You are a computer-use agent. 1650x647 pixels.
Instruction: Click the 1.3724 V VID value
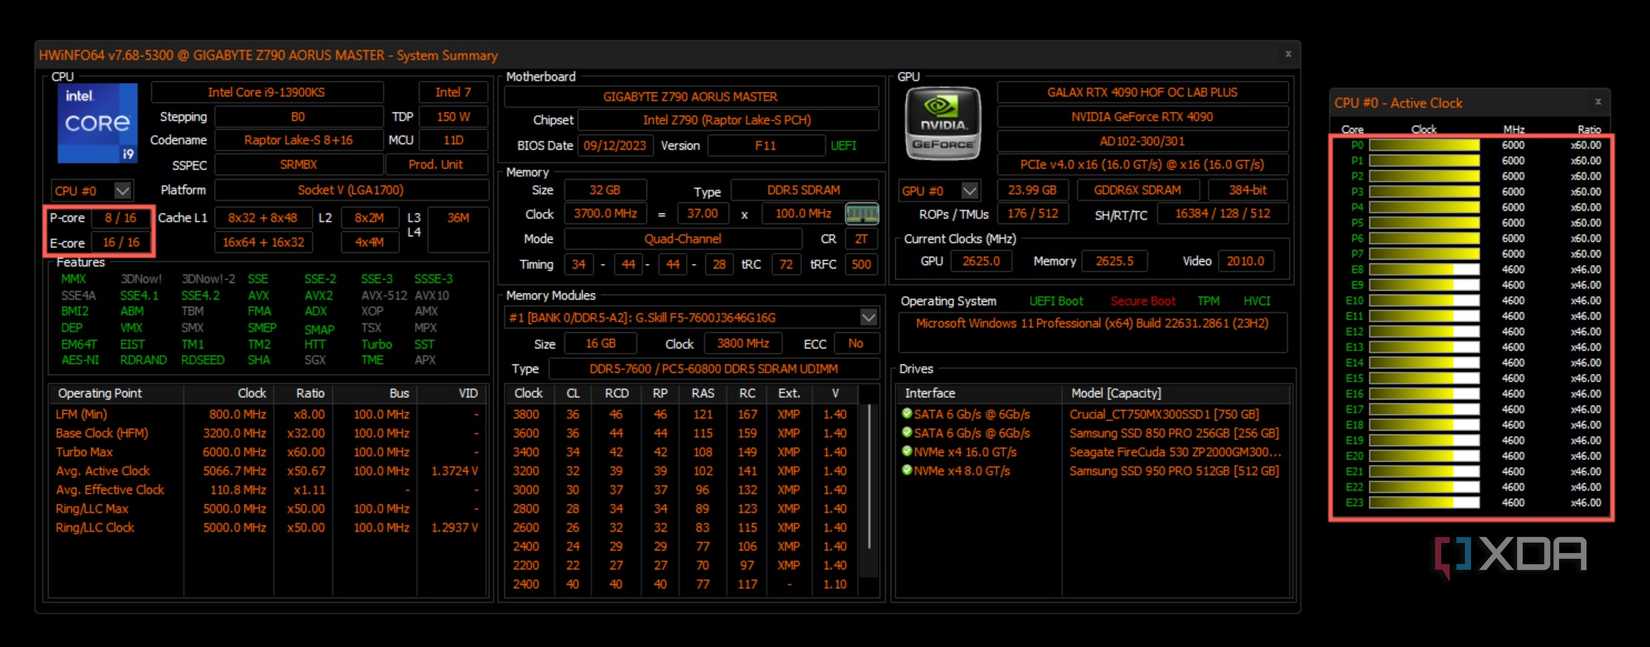point(454,471)
